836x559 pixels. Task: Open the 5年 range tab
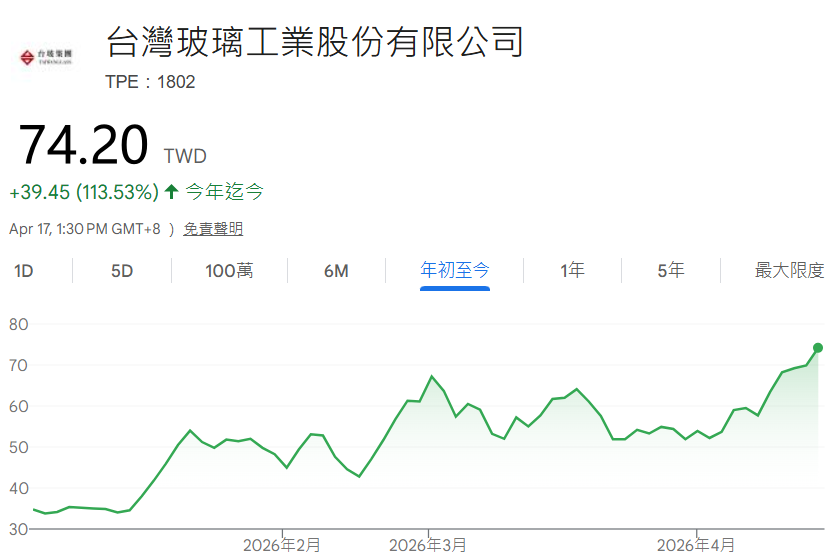click(x=671, y=270)
